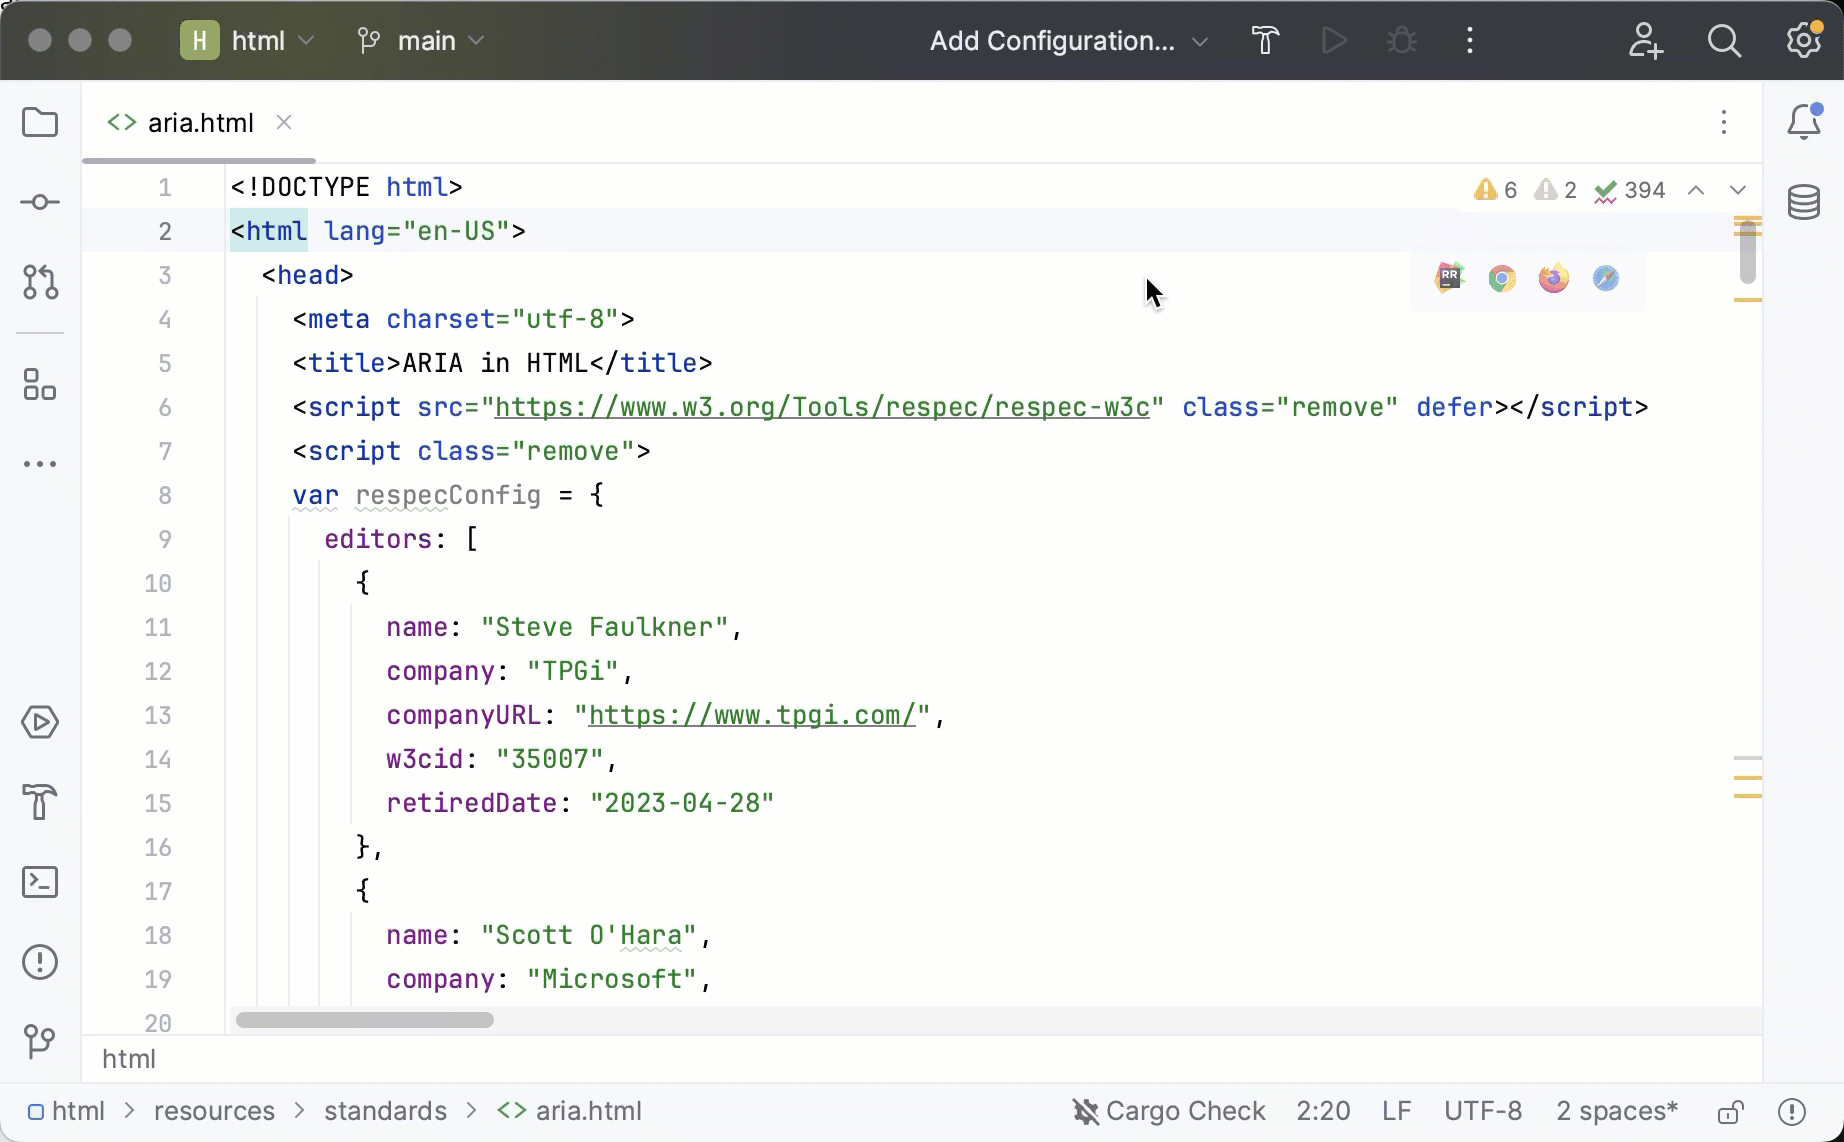The image size is (1844, 1142).
Task: Toggle more tool windows with ellipsis icon
Action: point(40,464)
